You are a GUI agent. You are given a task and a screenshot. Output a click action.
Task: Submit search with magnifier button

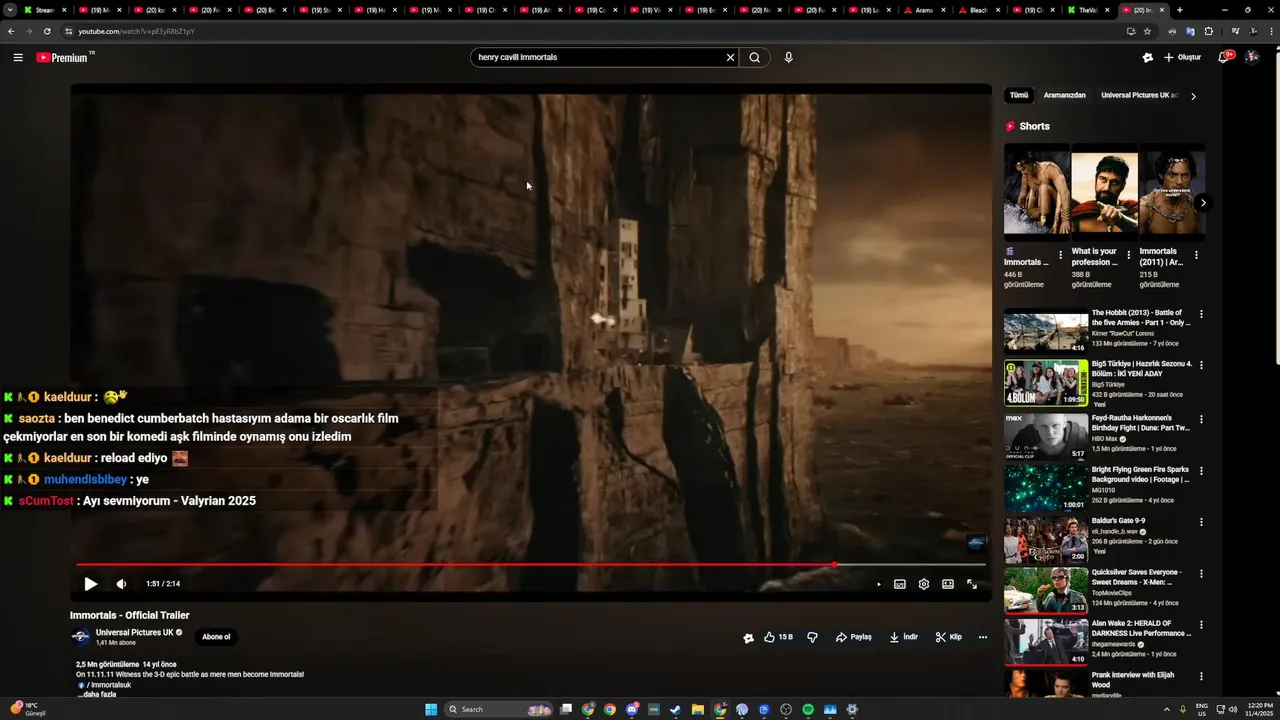(755, 57)
